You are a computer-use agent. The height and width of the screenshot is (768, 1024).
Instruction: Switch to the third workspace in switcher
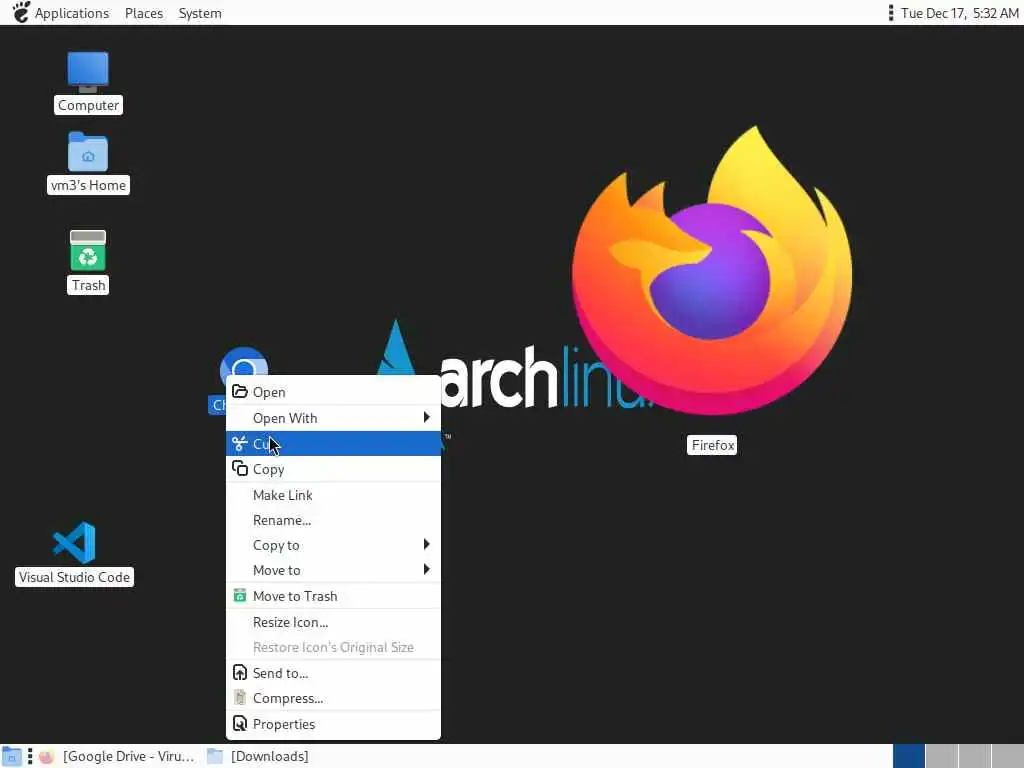(974, 756)
